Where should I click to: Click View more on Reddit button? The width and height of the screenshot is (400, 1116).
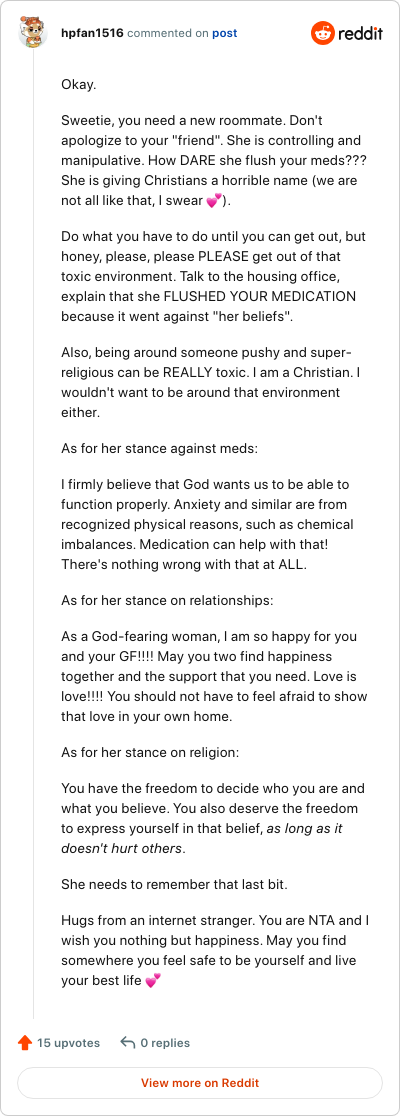click(200, 1083)
